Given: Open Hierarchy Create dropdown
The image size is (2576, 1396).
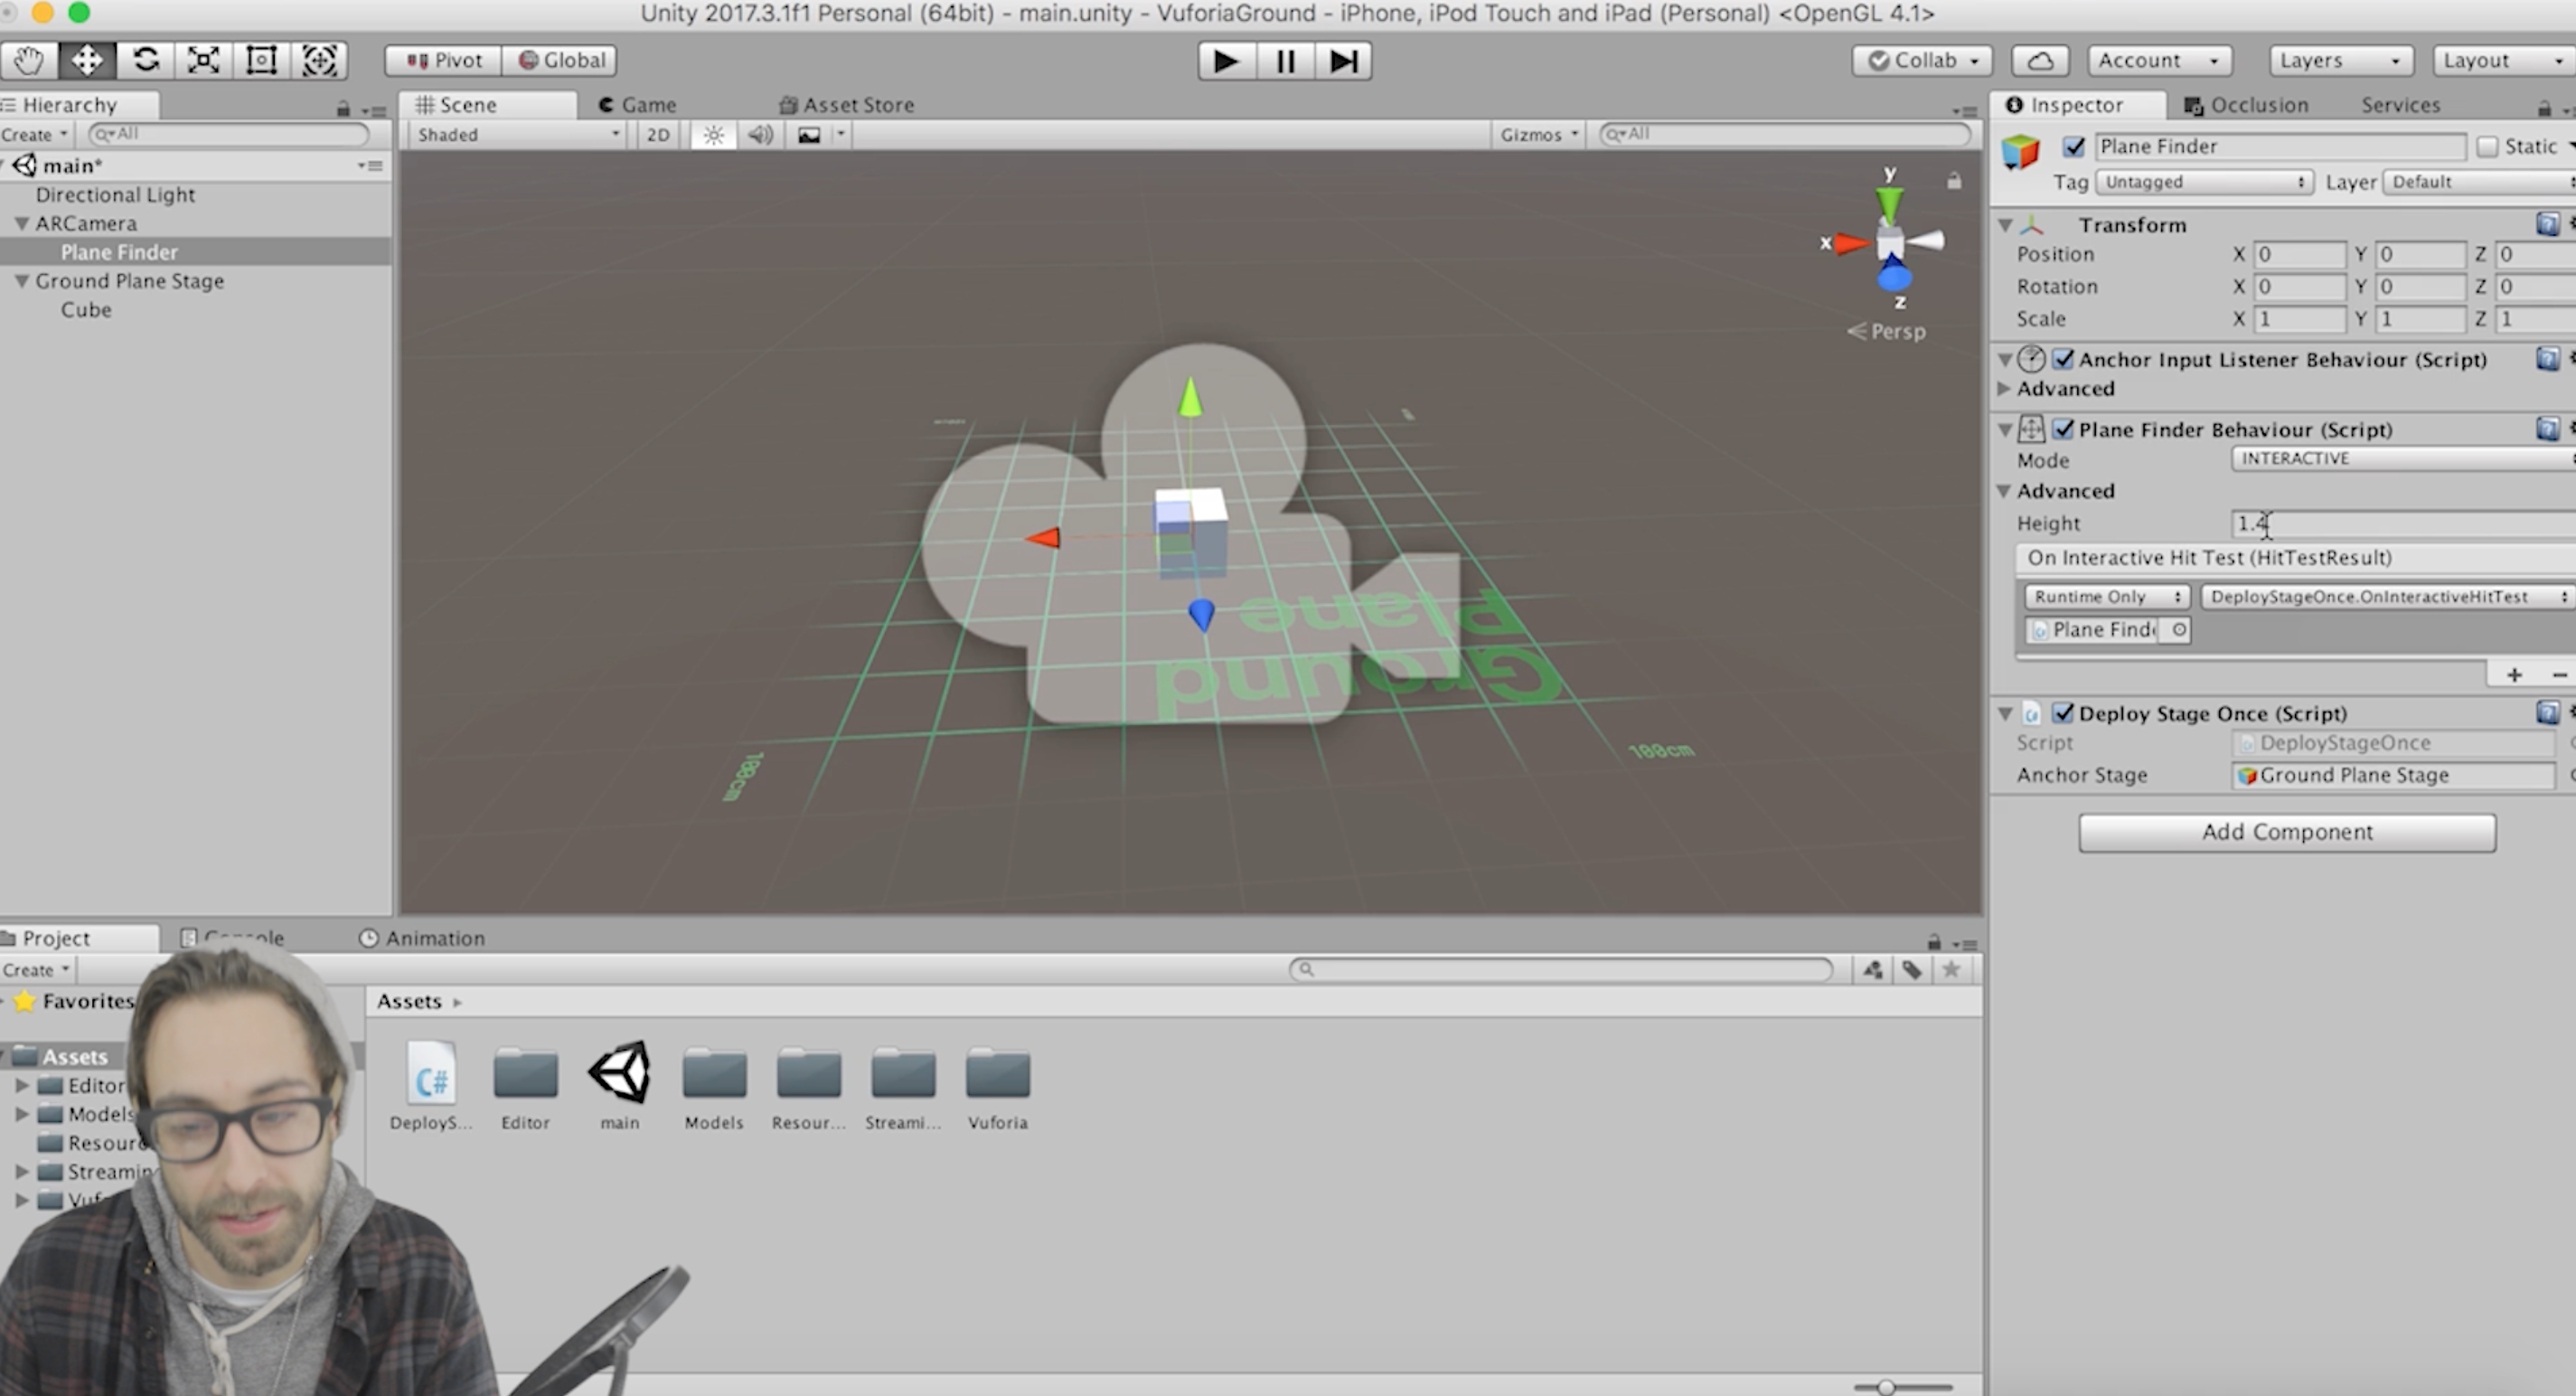Looking at the screenshot, I should tap(35, 135).
